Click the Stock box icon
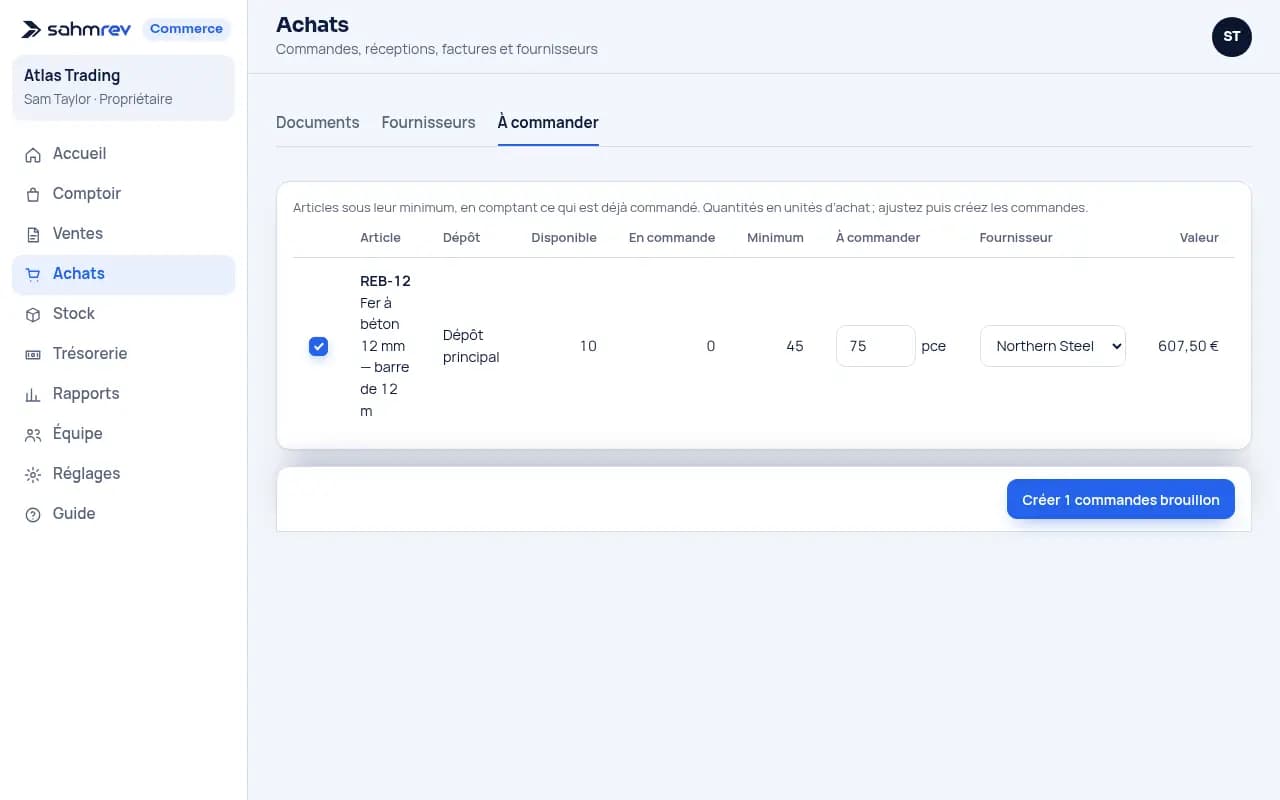This screenshot has height=800, width=1280. 33,314
